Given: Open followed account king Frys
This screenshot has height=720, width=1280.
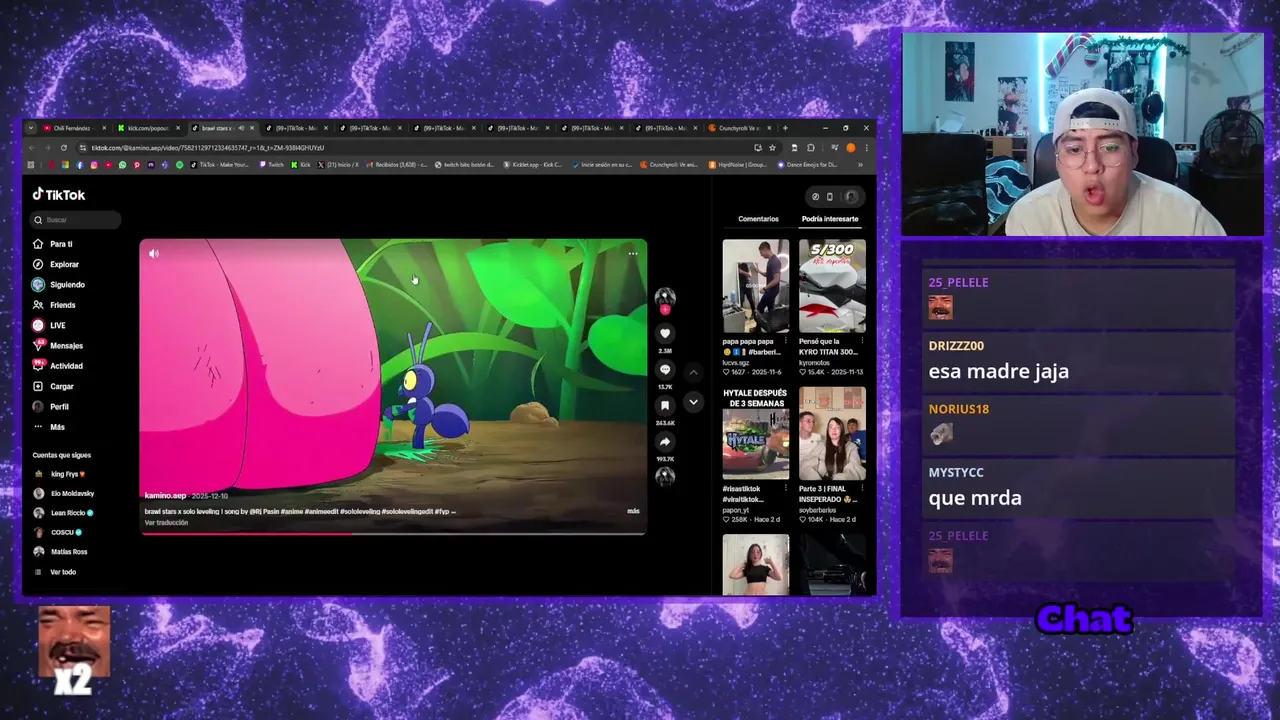Looking at the screenshot, I should coord(61,474).
